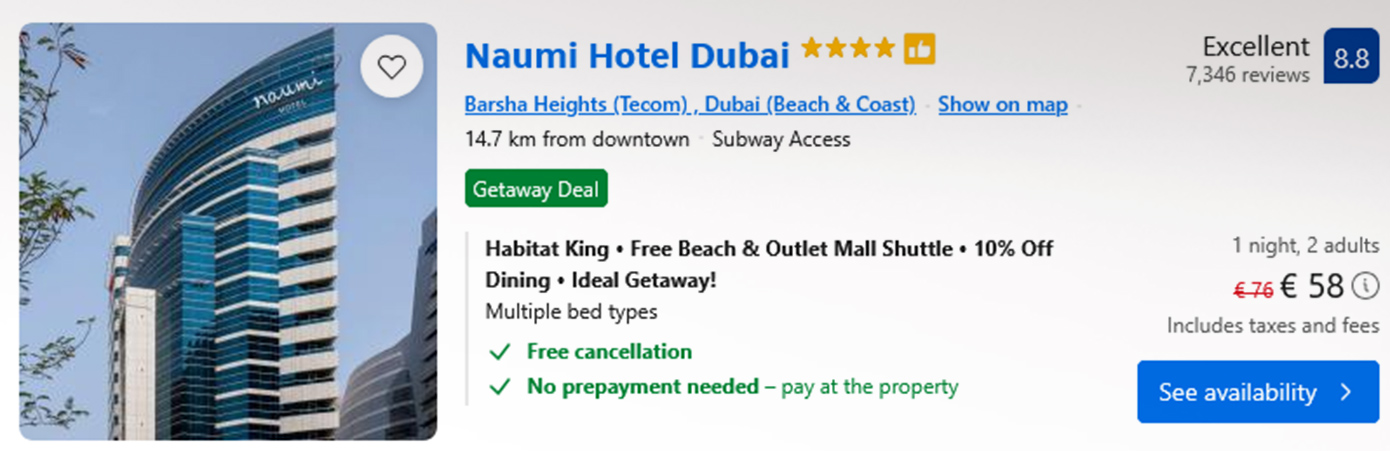Click the Free cancellation checkmark icon

[499, 352]
